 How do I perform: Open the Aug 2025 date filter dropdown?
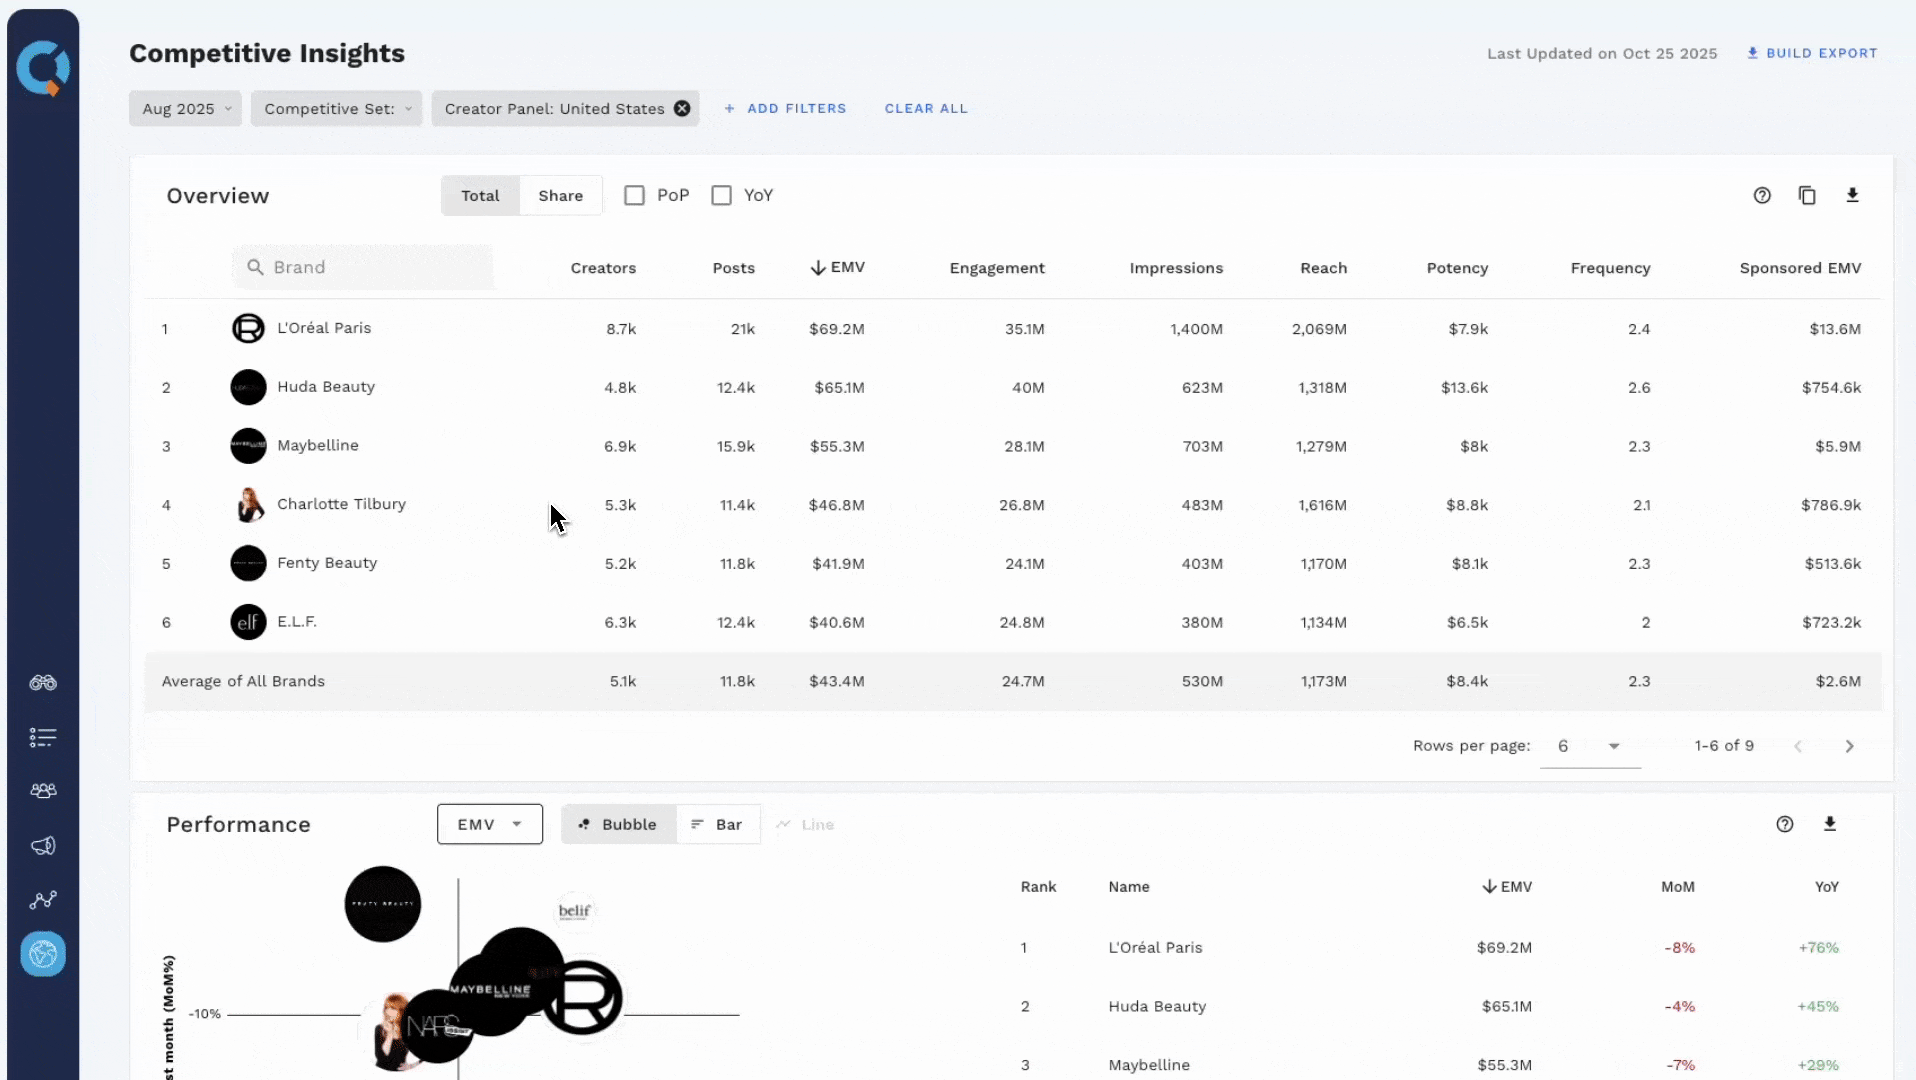click(185, 108)
